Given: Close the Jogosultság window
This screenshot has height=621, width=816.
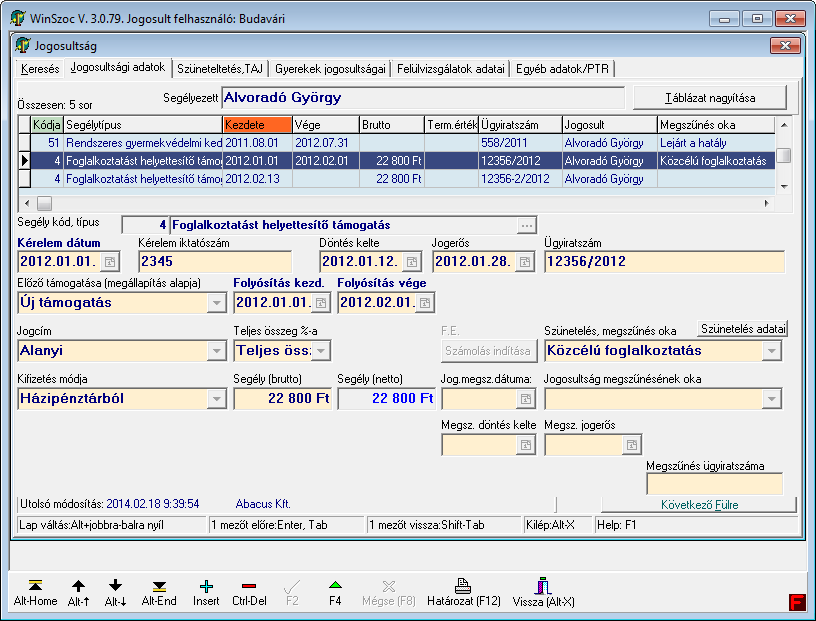Looking at the screenshot, I should [x=785, y=45].
